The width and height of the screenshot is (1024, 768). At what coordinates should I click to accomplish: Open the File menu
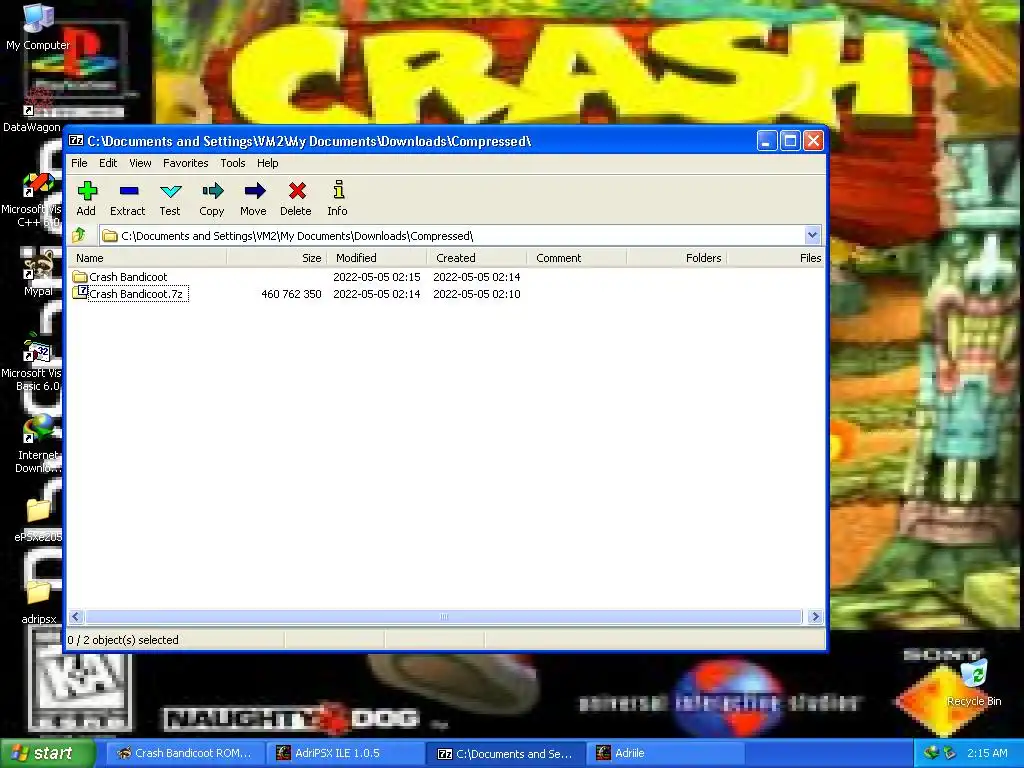(79, 163)
